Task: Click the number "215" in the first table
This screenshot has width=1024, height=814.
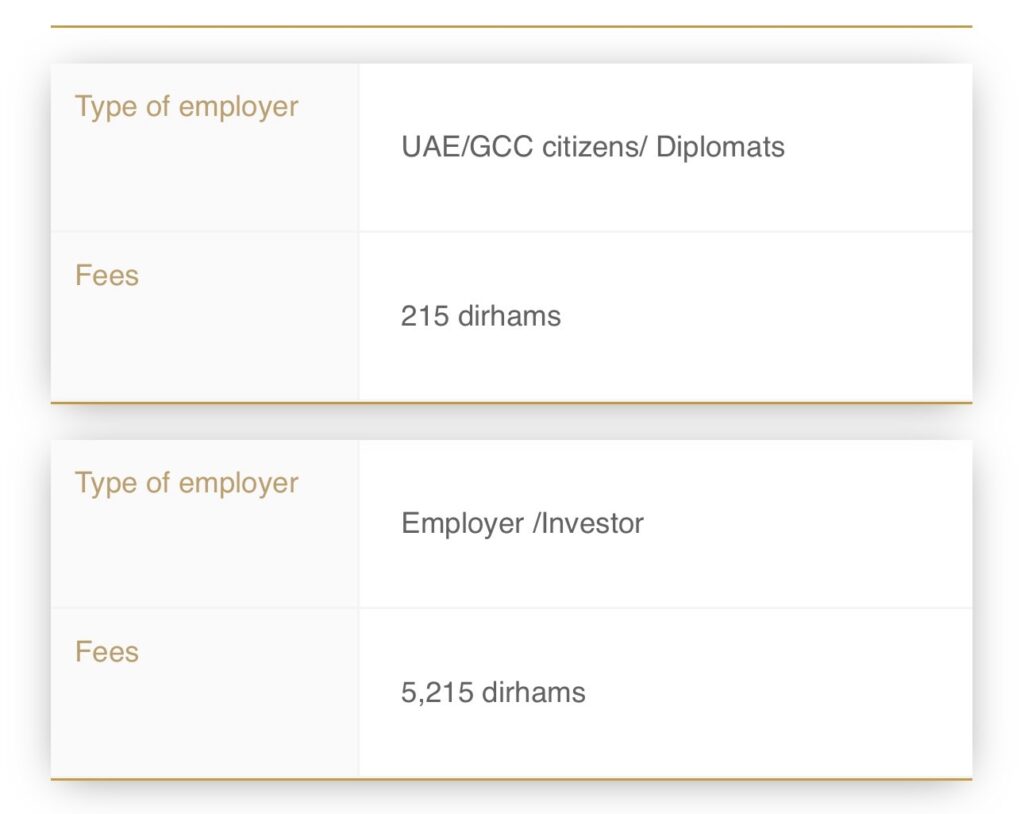Action: click(x=421, y=316)
